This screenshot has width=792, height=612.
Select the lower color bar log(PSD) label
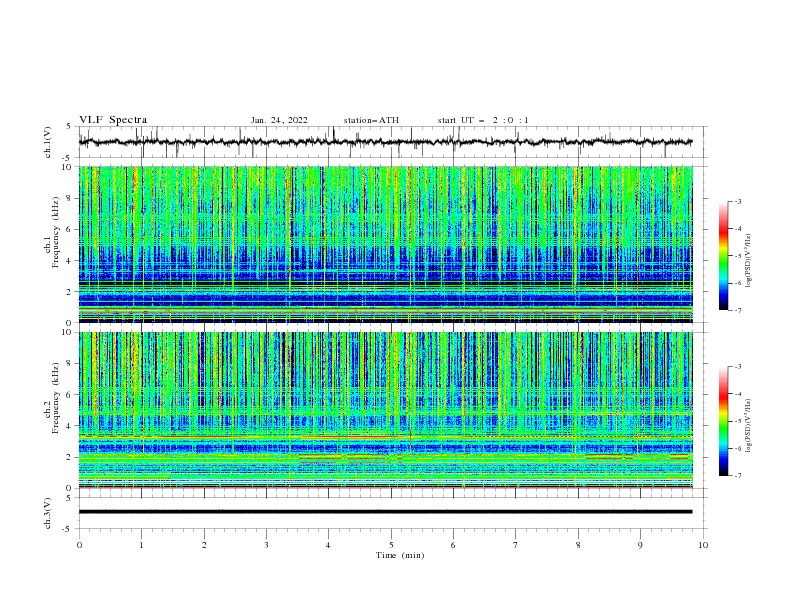[749, 425]
